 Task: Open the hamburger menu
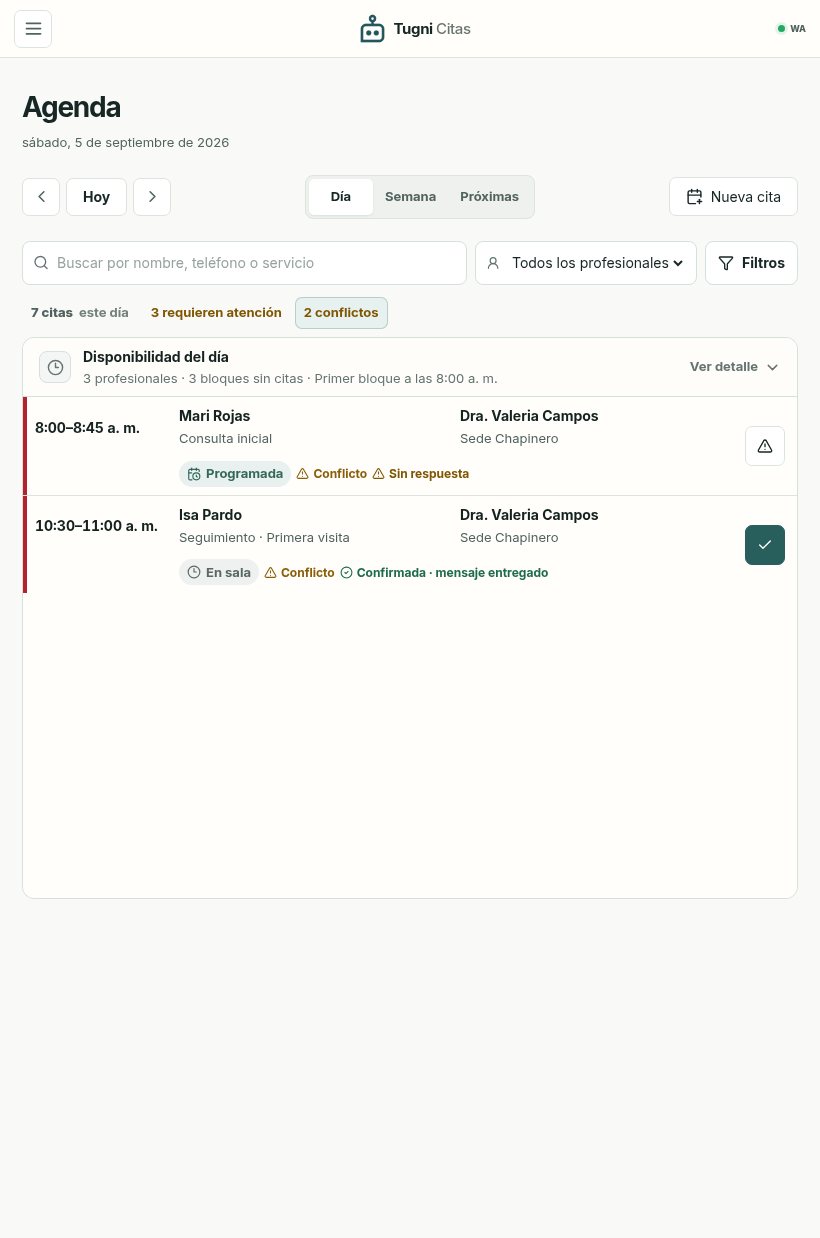click(33, 29)
